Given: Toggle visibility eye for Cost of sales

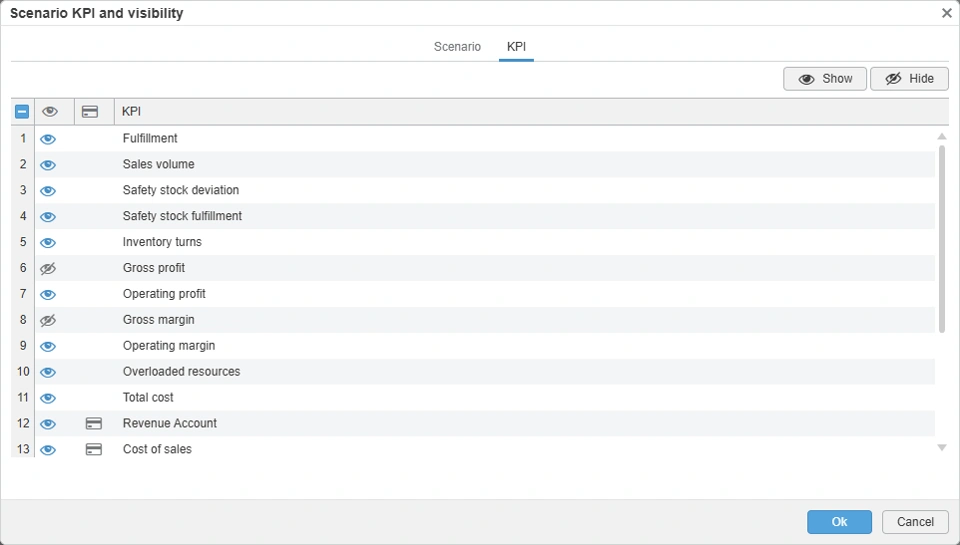Looking at the screenshot, I should (48, 450).
